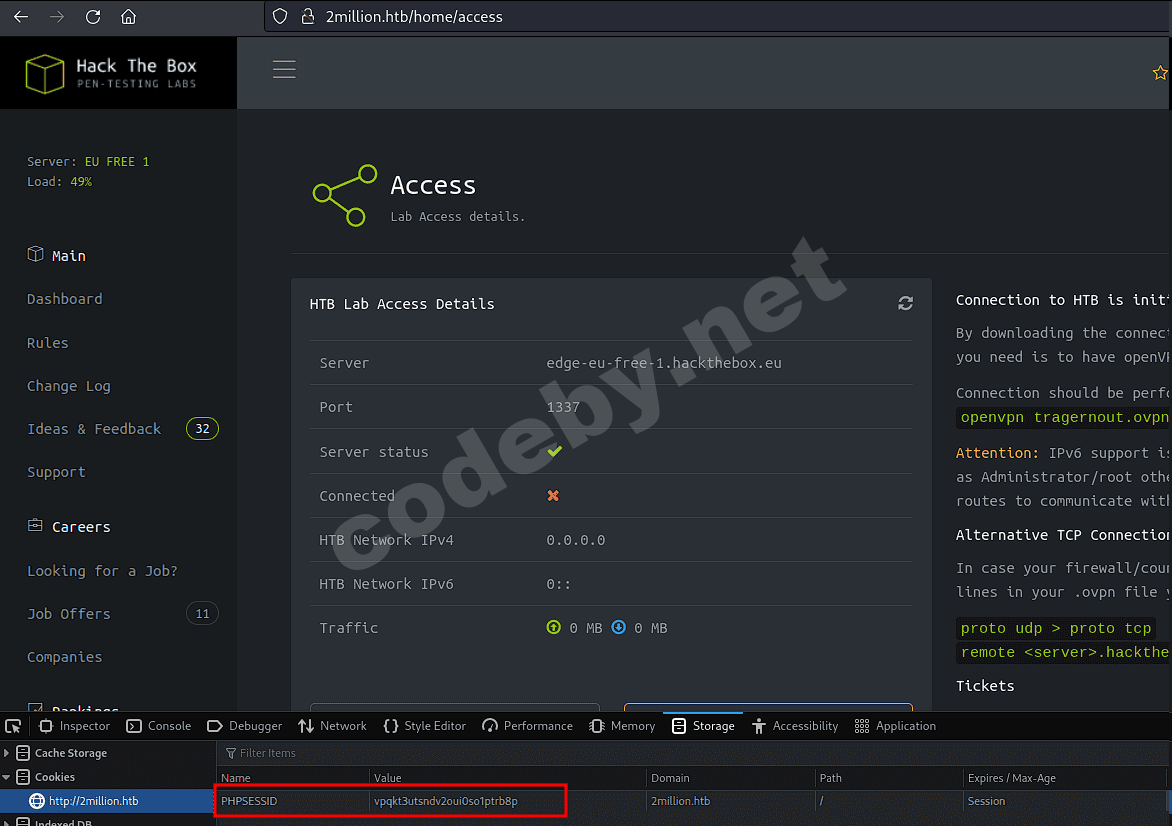Image resolution: width=1172 pixels, height=826 pixels.
Task: Select the PHPSESSID cookie name cell
Action: click(x=292, y=801)
